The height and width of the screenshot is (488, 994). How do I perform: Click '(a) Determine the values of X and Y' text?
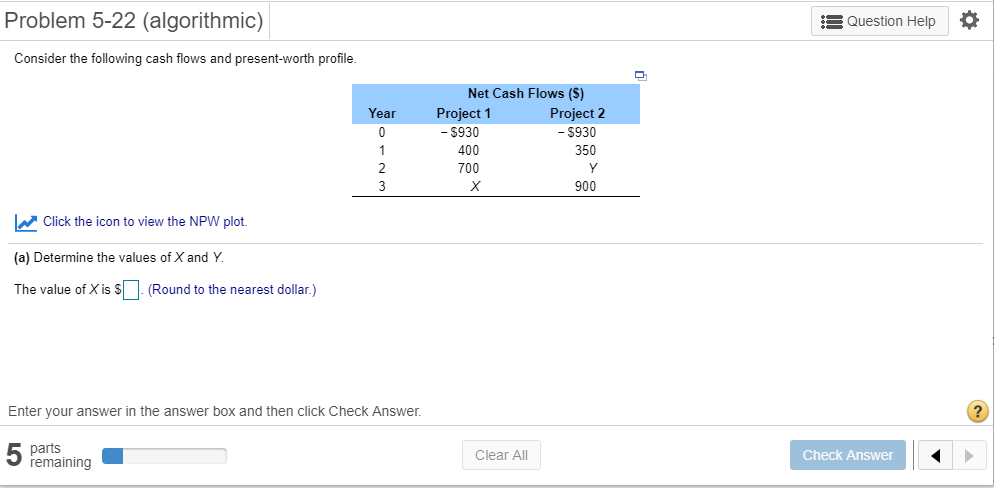click(119, 258)
